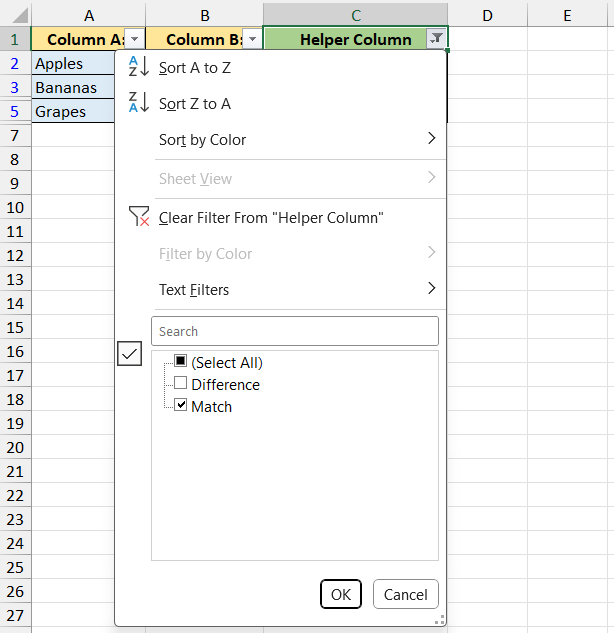Select the column E header
This screenshot has height=633, width=614.
tap(567, 15)
